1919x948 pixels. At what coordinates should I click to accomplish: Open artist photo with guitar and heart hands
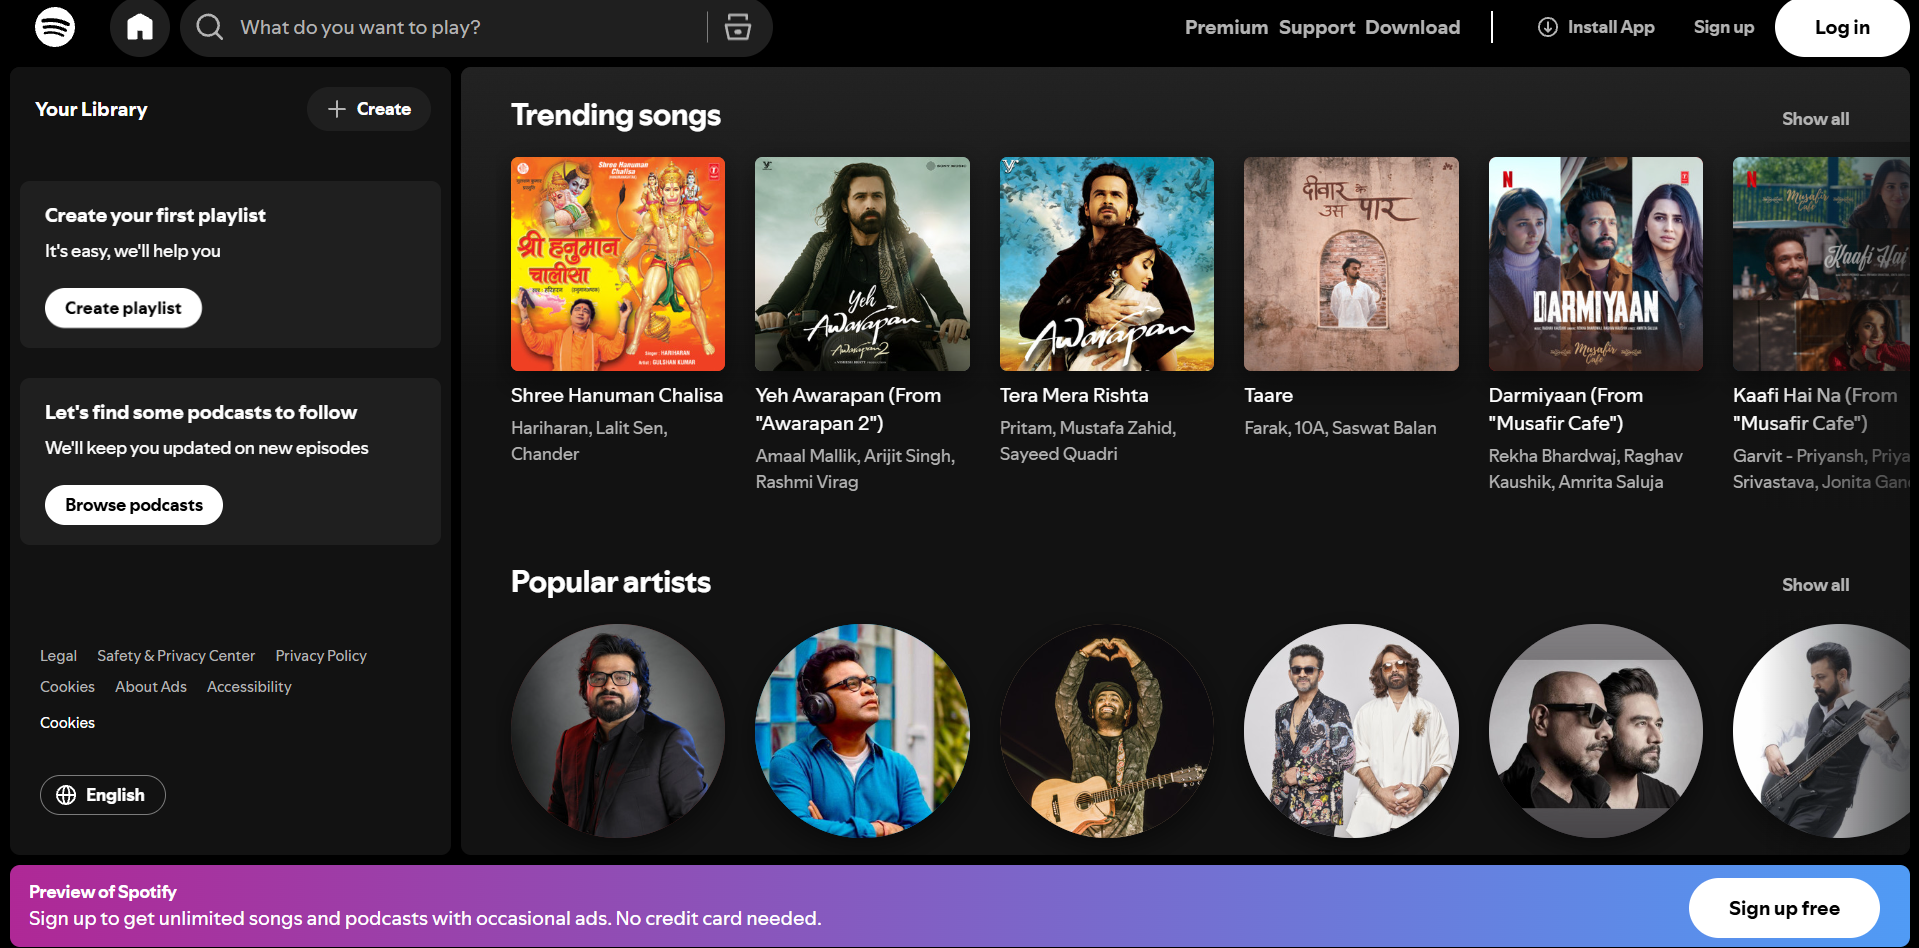[1107, 731]
